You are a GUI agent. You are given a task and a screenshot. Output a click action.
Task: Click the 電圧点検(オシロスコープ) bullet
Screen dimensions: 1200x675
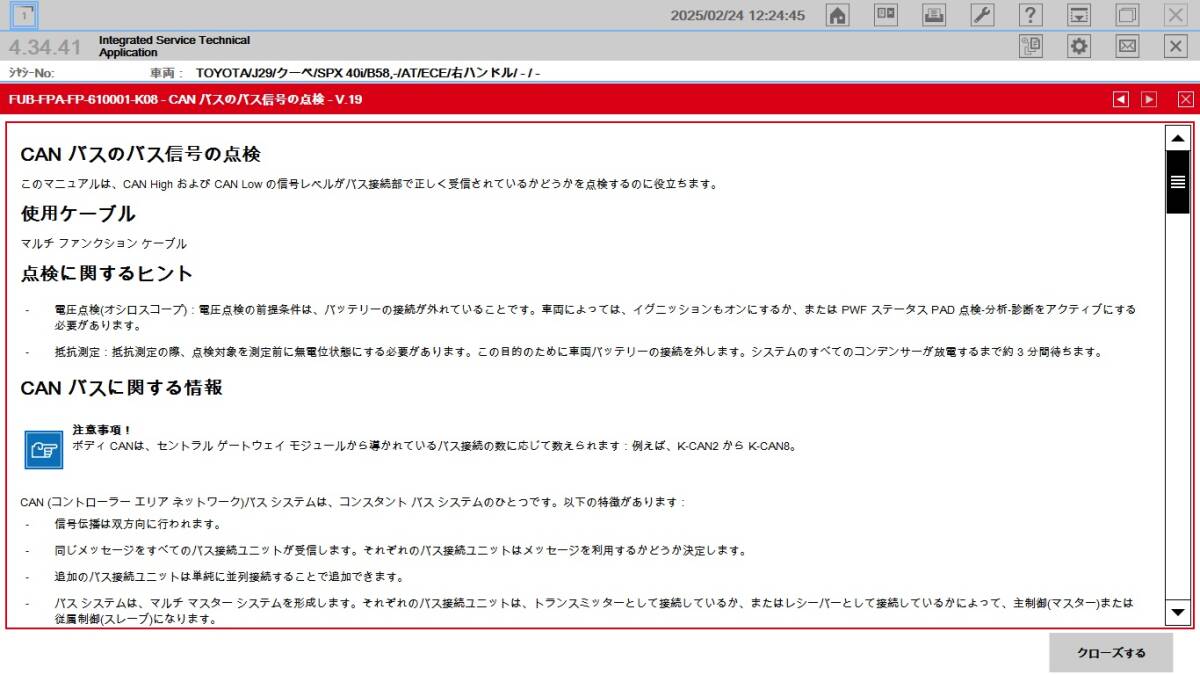pyautogui.click(x=595, y=317)
